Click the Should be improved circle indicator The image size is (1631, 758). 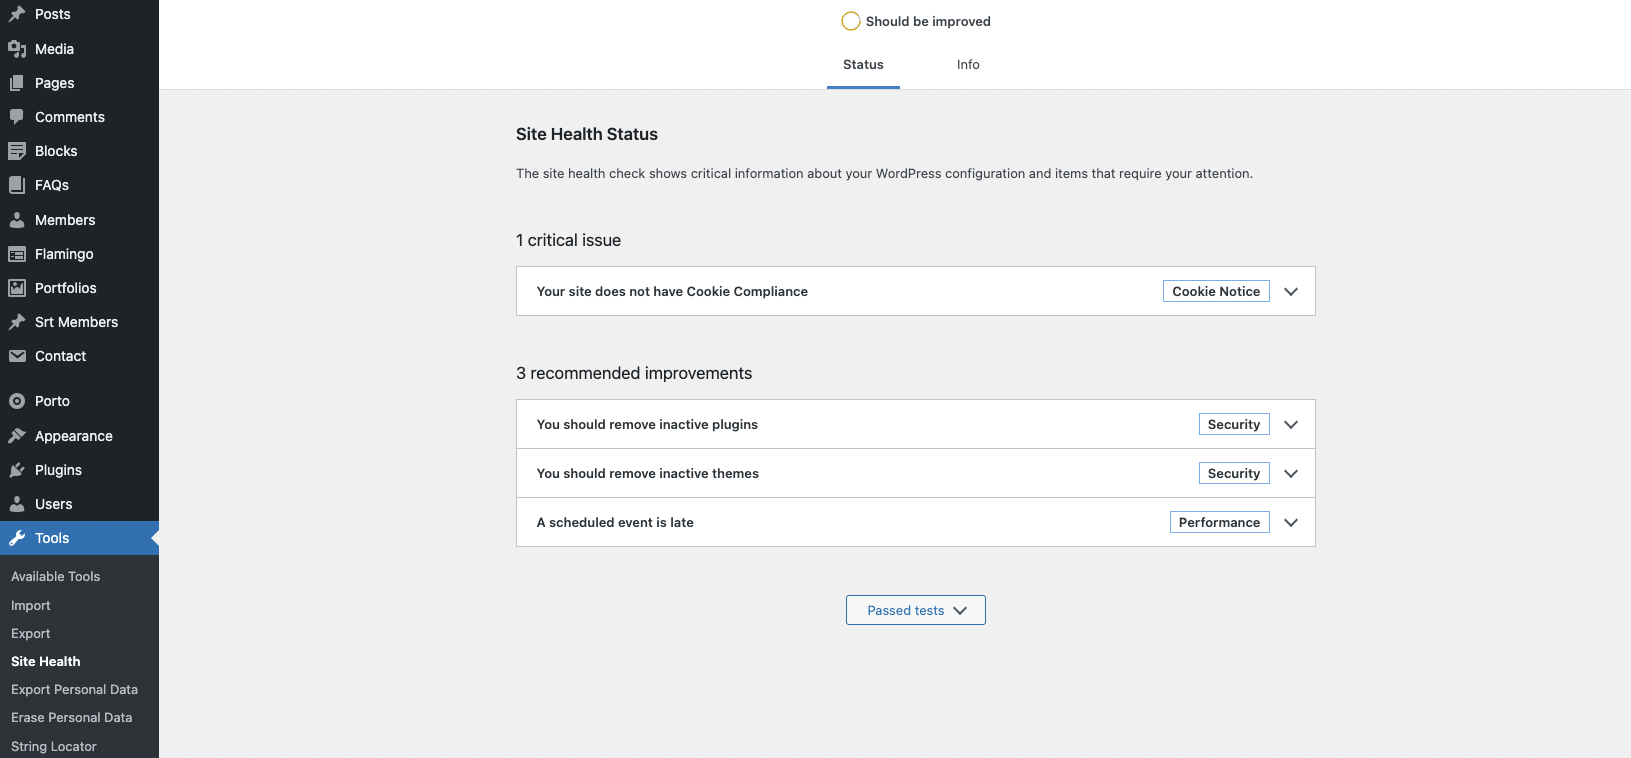coord(851,21)
